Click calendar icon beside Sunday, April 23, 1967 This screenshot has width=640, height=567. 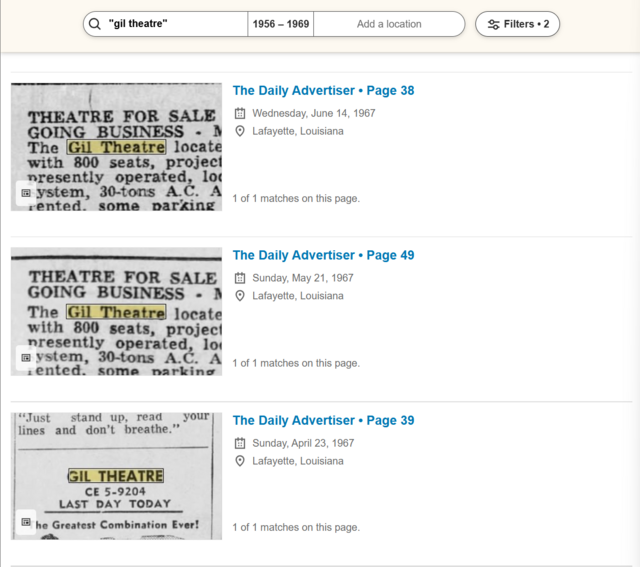[240, 443]
